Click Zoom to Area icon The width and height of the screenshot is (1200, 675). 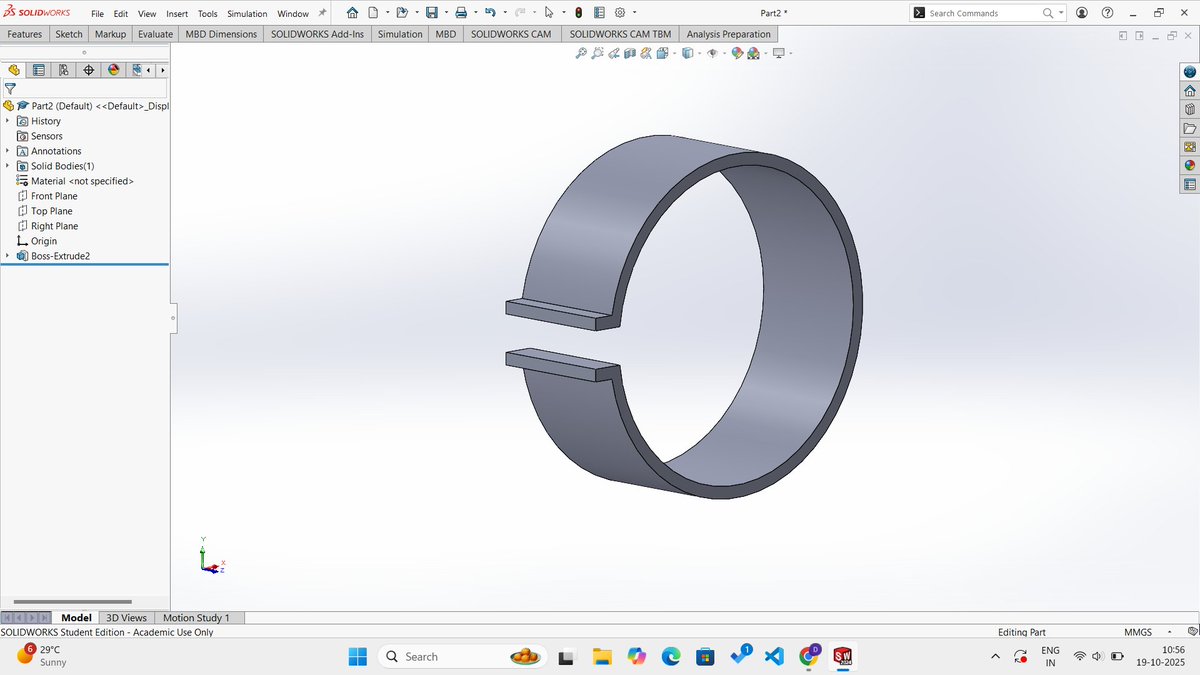[x=597, y=53]
